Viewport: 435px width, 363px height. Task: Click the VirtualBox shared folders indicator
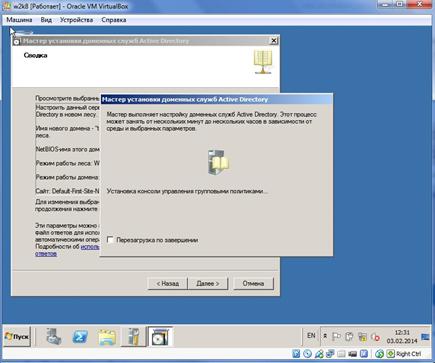click(x=341, y=354)
